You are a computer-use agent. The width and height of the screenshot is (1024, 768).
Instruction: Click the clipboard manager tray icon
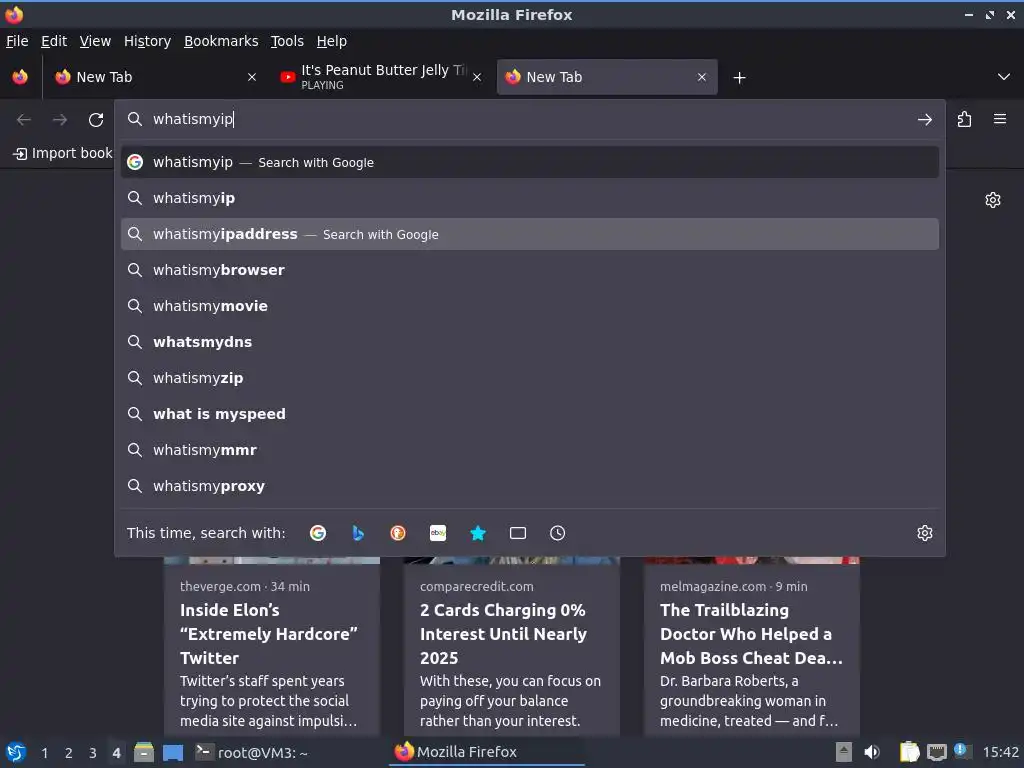coord(909,752)
